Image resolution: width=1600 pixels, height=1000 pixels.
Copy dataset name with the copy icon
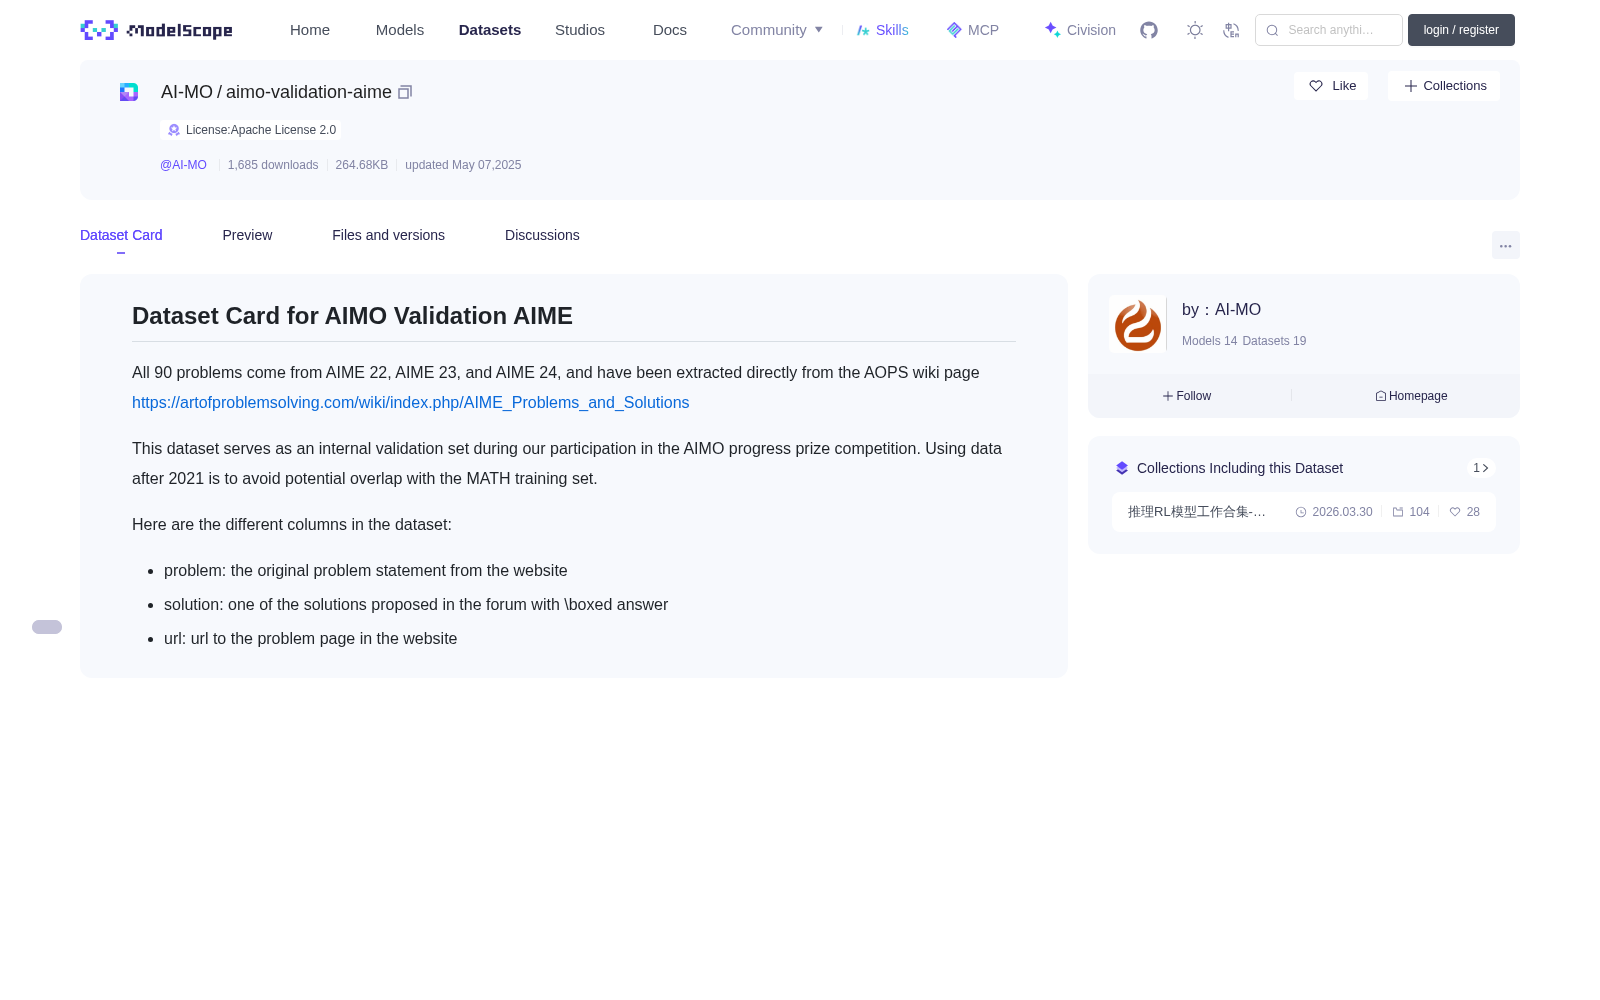point(405,92)
